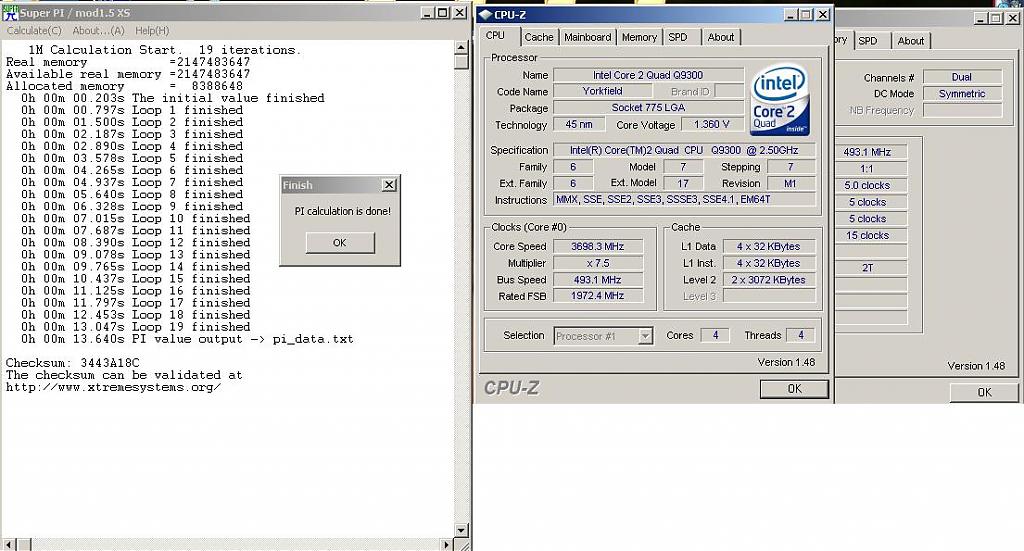Click the Multiplier x 7.5 value
The image size is (1024, 551).
click(x=598, y=263)
